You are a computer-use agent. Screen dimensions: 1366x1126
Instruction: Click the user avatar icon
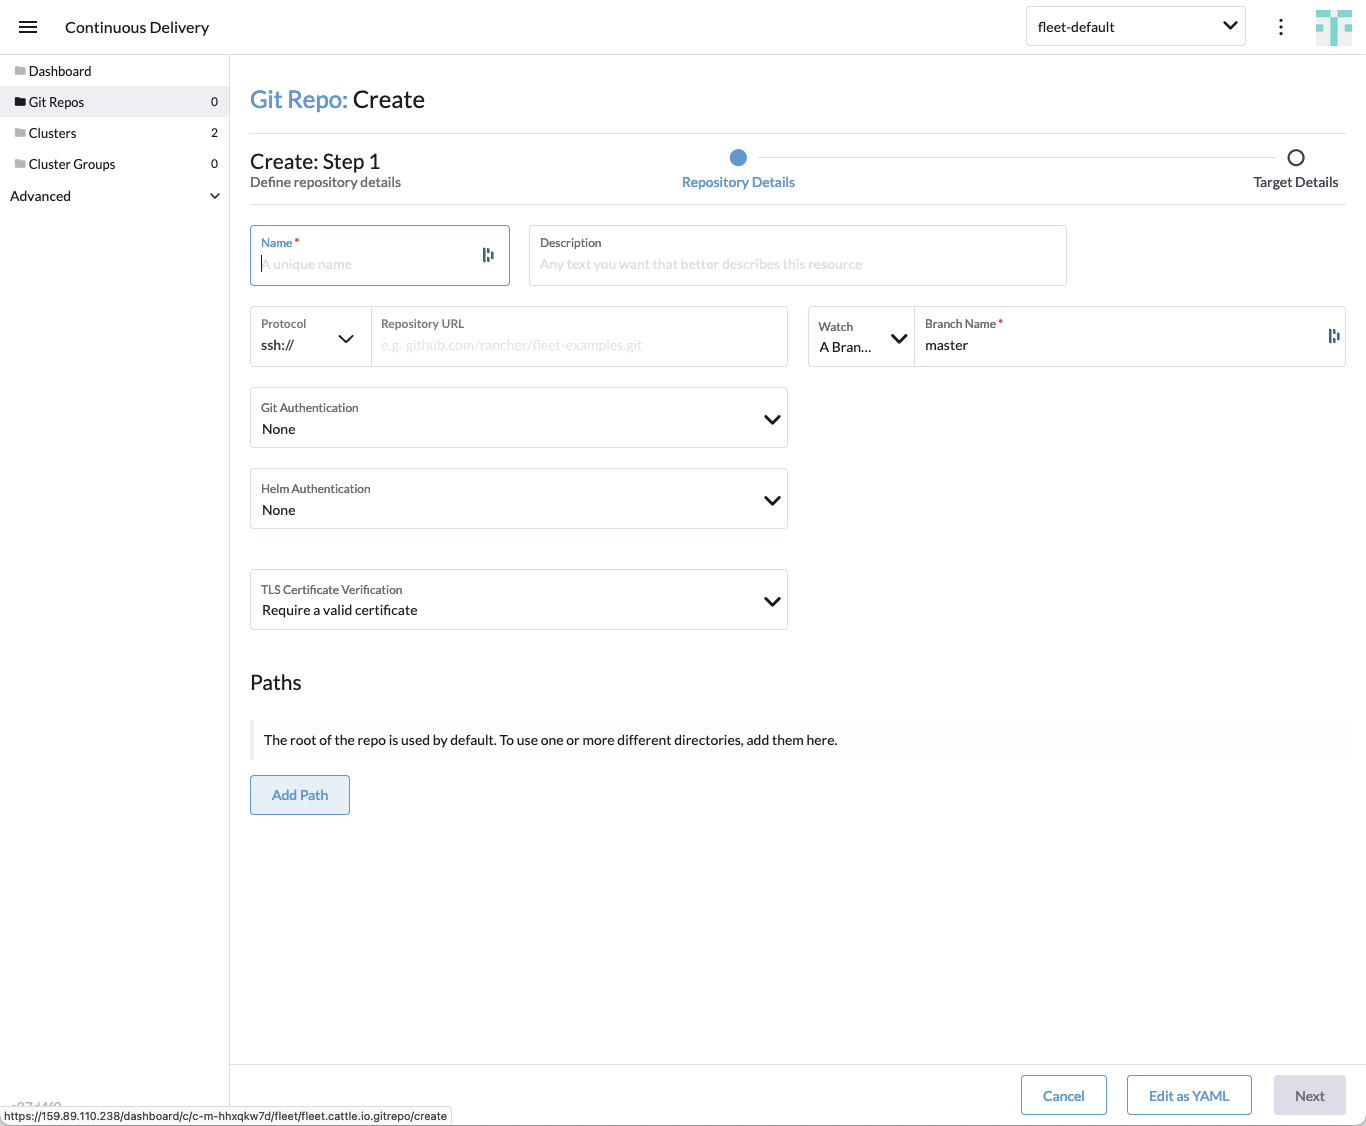pyautogui.click(x=1334, y=27)
